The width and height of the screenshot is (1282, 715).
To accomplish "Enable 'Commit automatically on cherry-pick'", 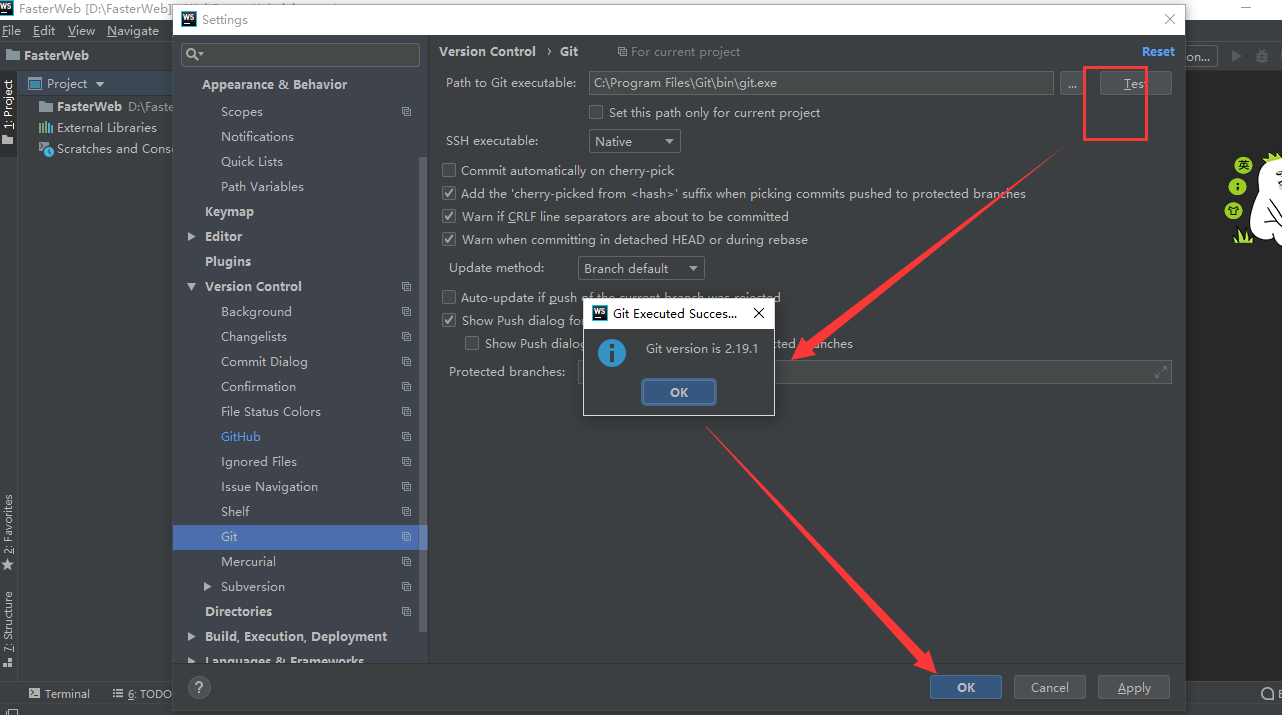I will pyautogui.click(x=449, y=170).
